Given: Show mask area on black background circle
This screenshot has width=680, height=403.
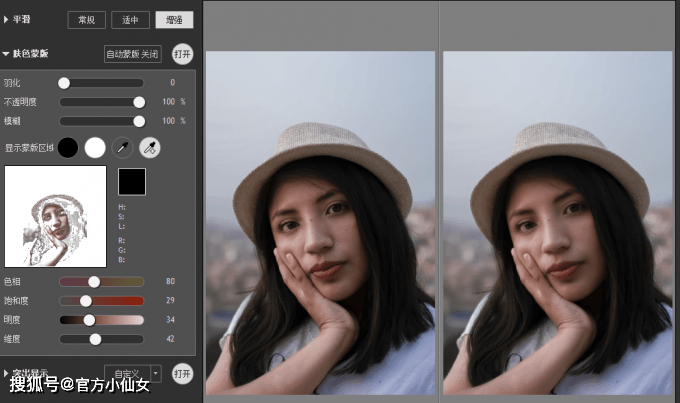Looking at the screenshot, I should point(68,148).
